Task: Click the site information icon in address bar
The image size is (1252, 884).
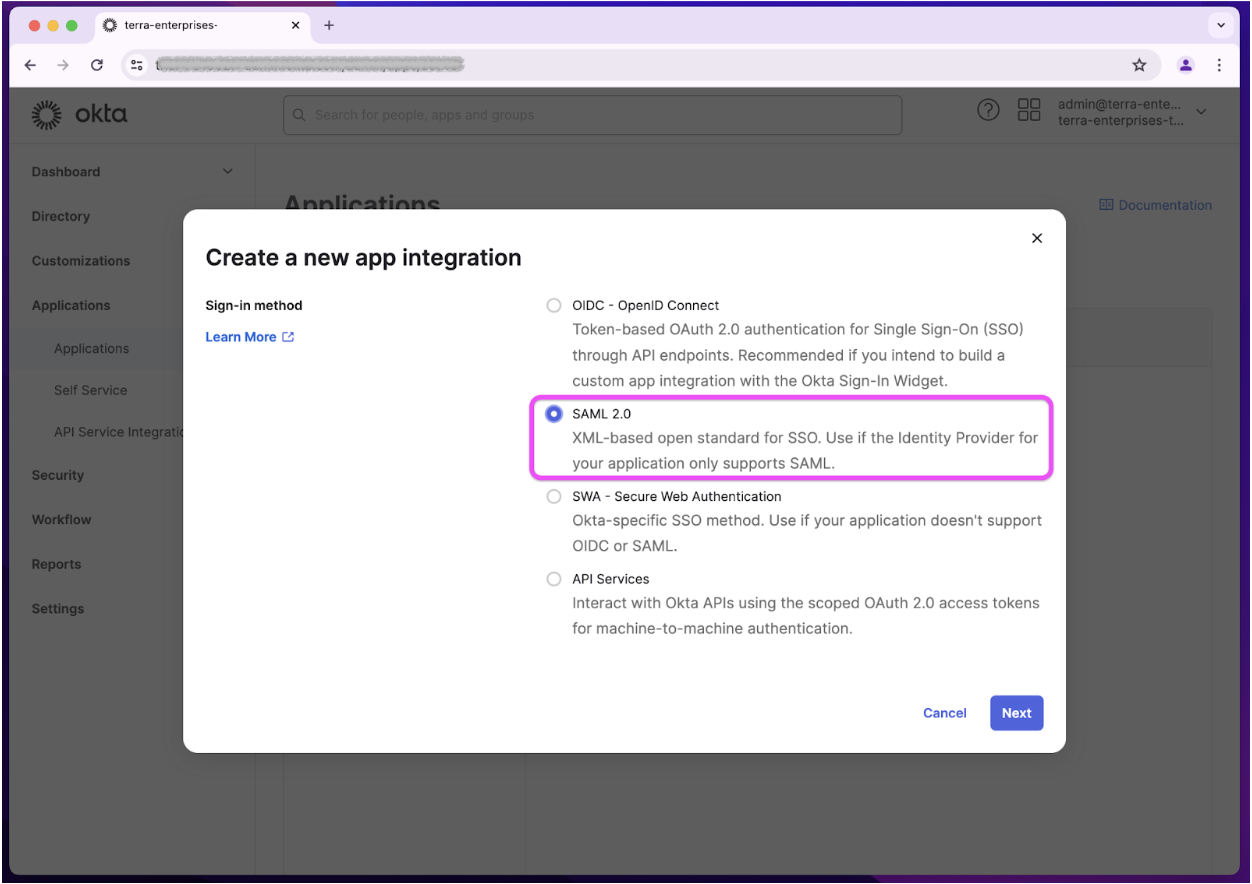Action: tap(137, 65)
